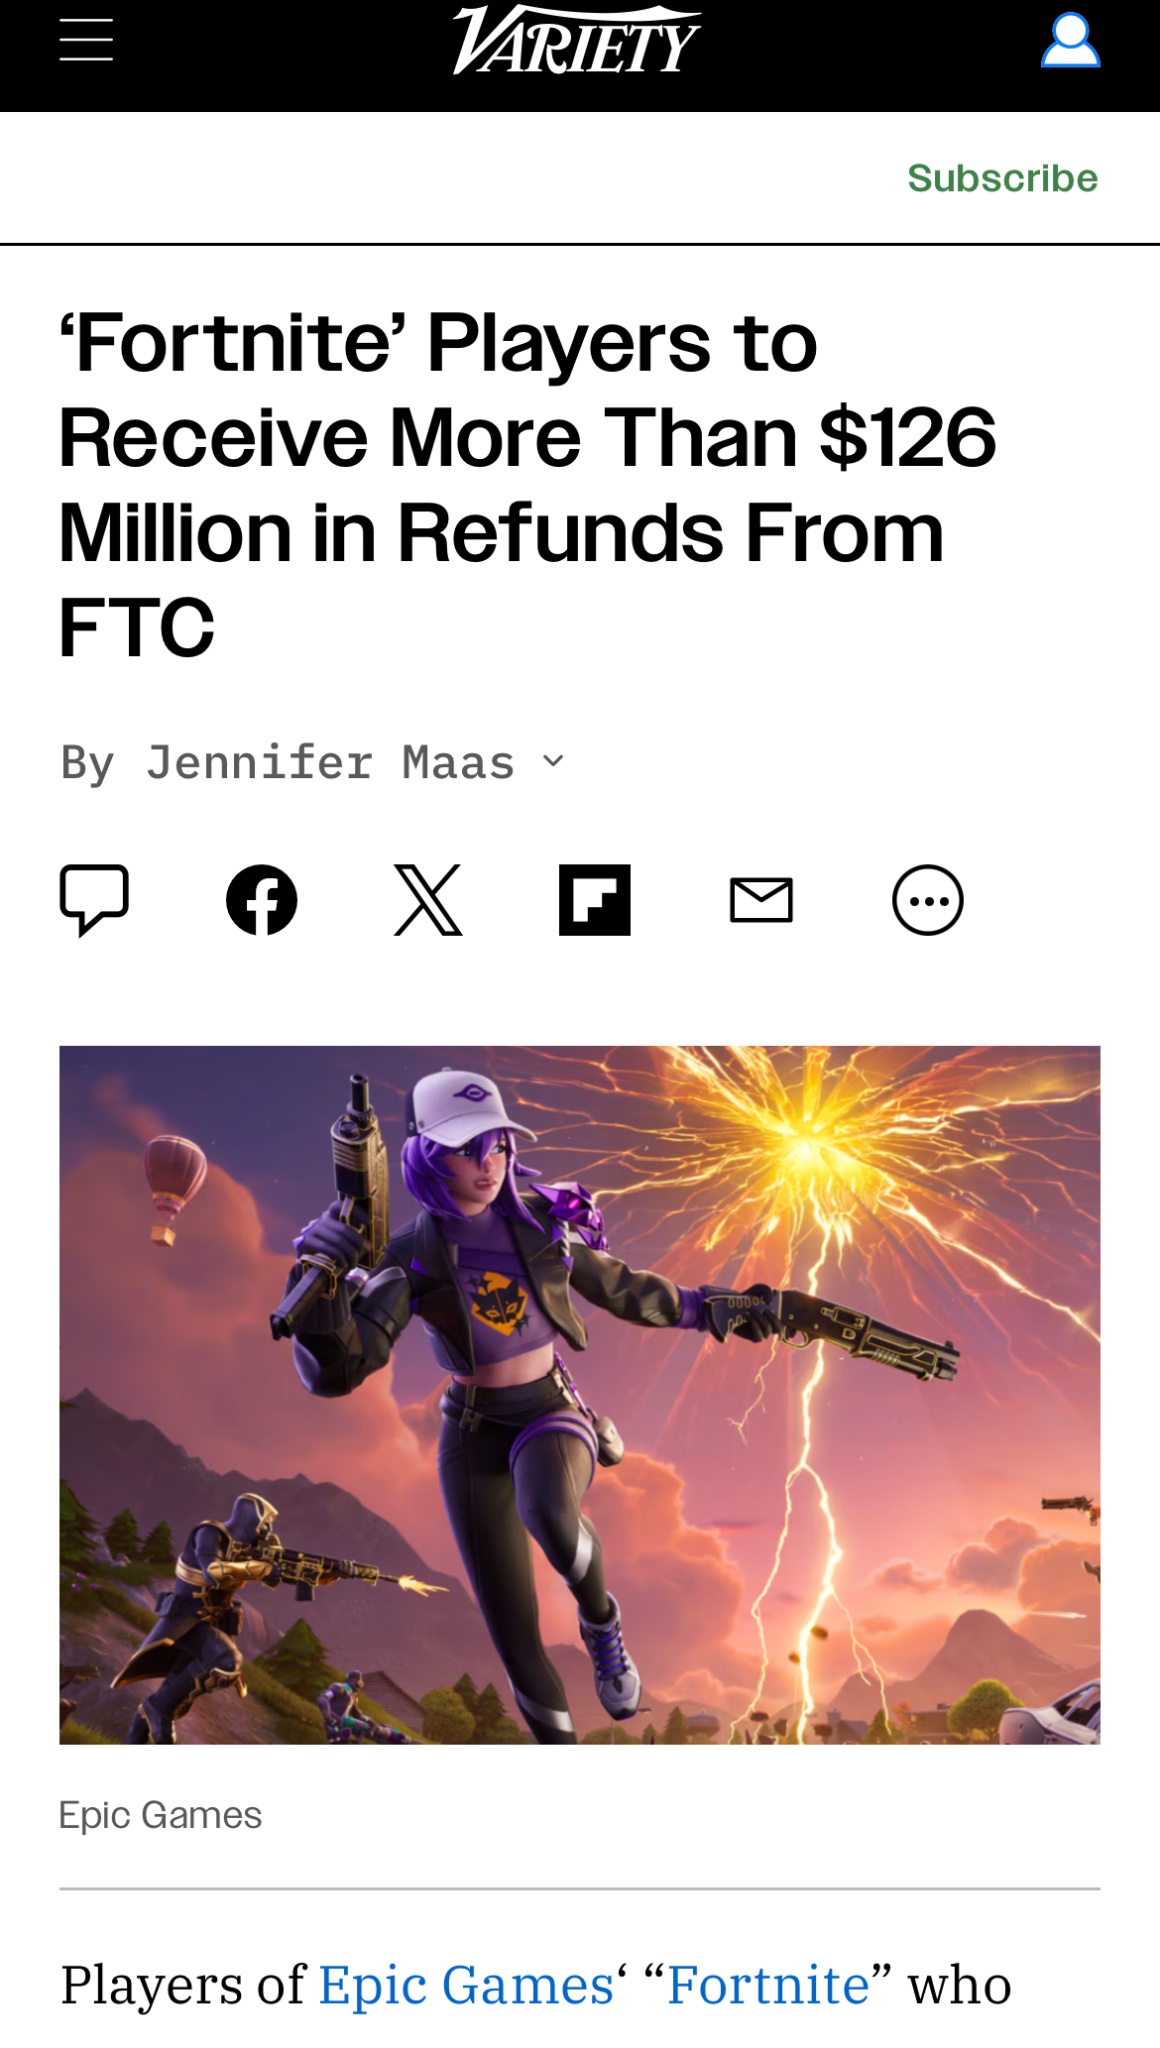Share the article via email envelope icon
1160x2048 pixels.
click(761, 900)
